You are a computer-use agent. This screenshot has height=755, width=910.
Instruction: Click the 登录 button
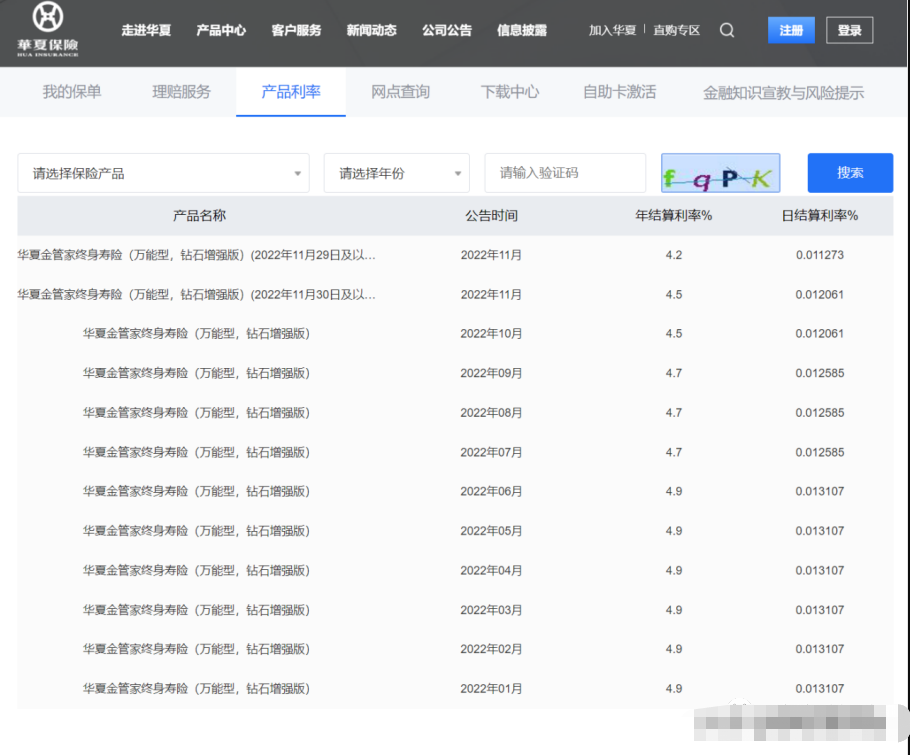click(x=850, y=30)
